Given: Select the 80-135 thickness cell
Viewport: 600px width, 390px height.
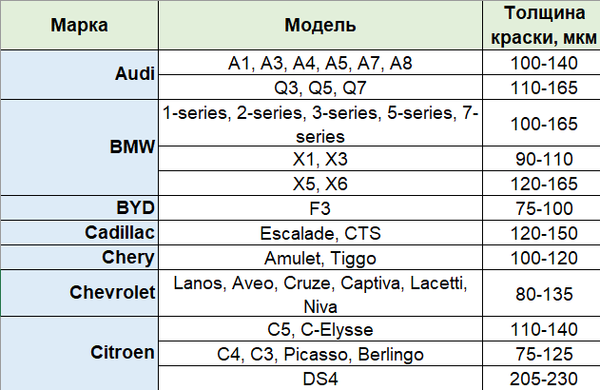Looking at the screenshot, I should [541, 293].
